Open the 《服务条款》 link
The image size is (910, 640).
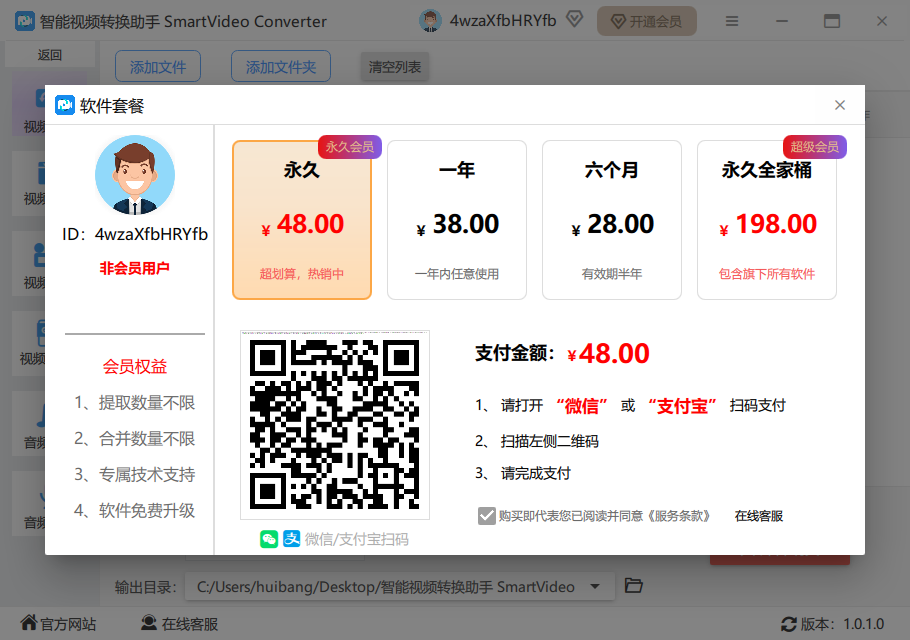(679, 516)
